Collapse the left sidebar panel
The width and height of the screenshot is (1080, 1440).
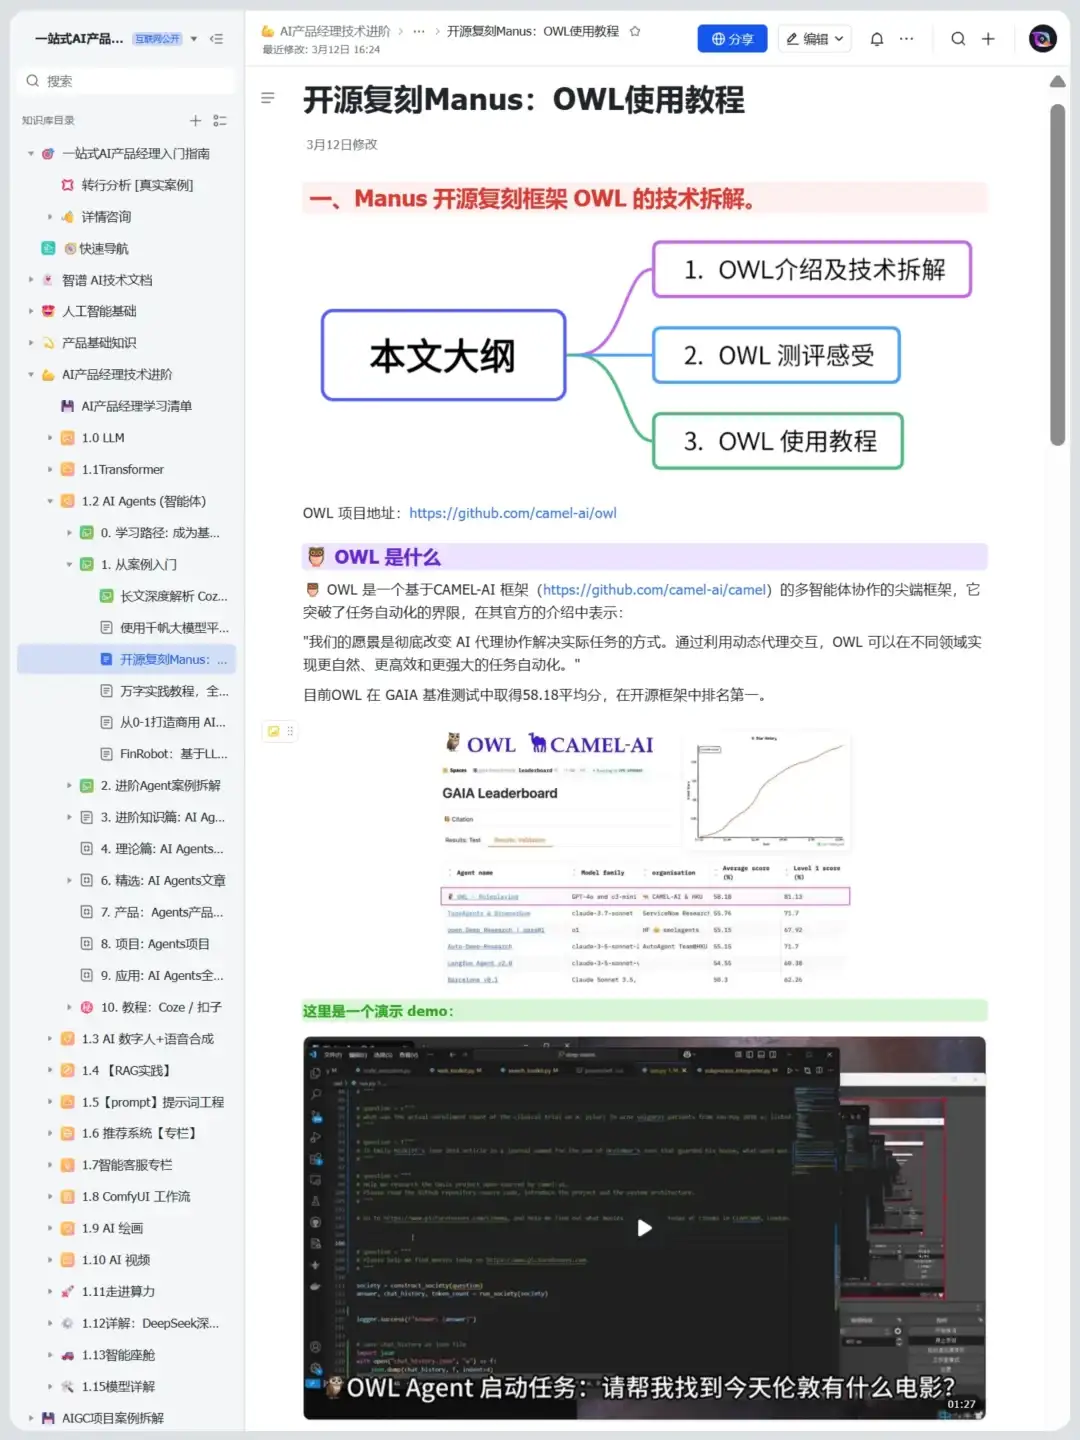pyautogui.click(x=216, y=38)
